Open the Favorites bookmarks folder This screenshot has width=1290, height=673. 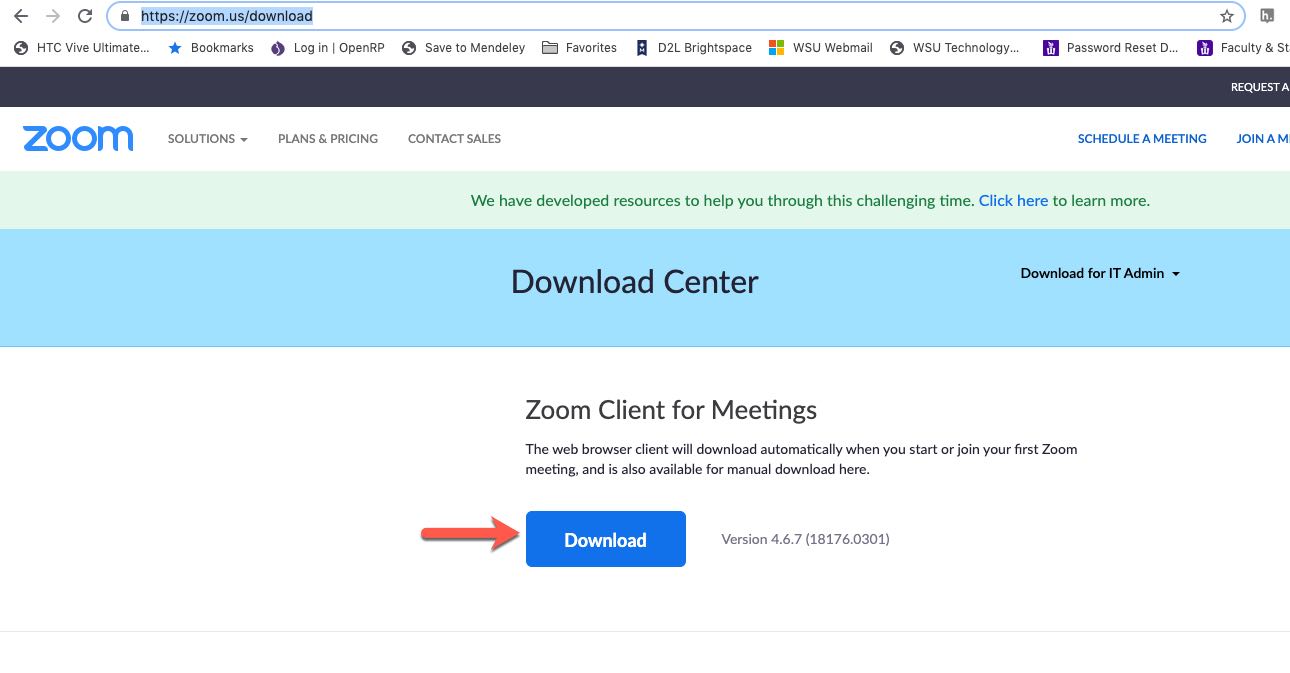point(580,47)
